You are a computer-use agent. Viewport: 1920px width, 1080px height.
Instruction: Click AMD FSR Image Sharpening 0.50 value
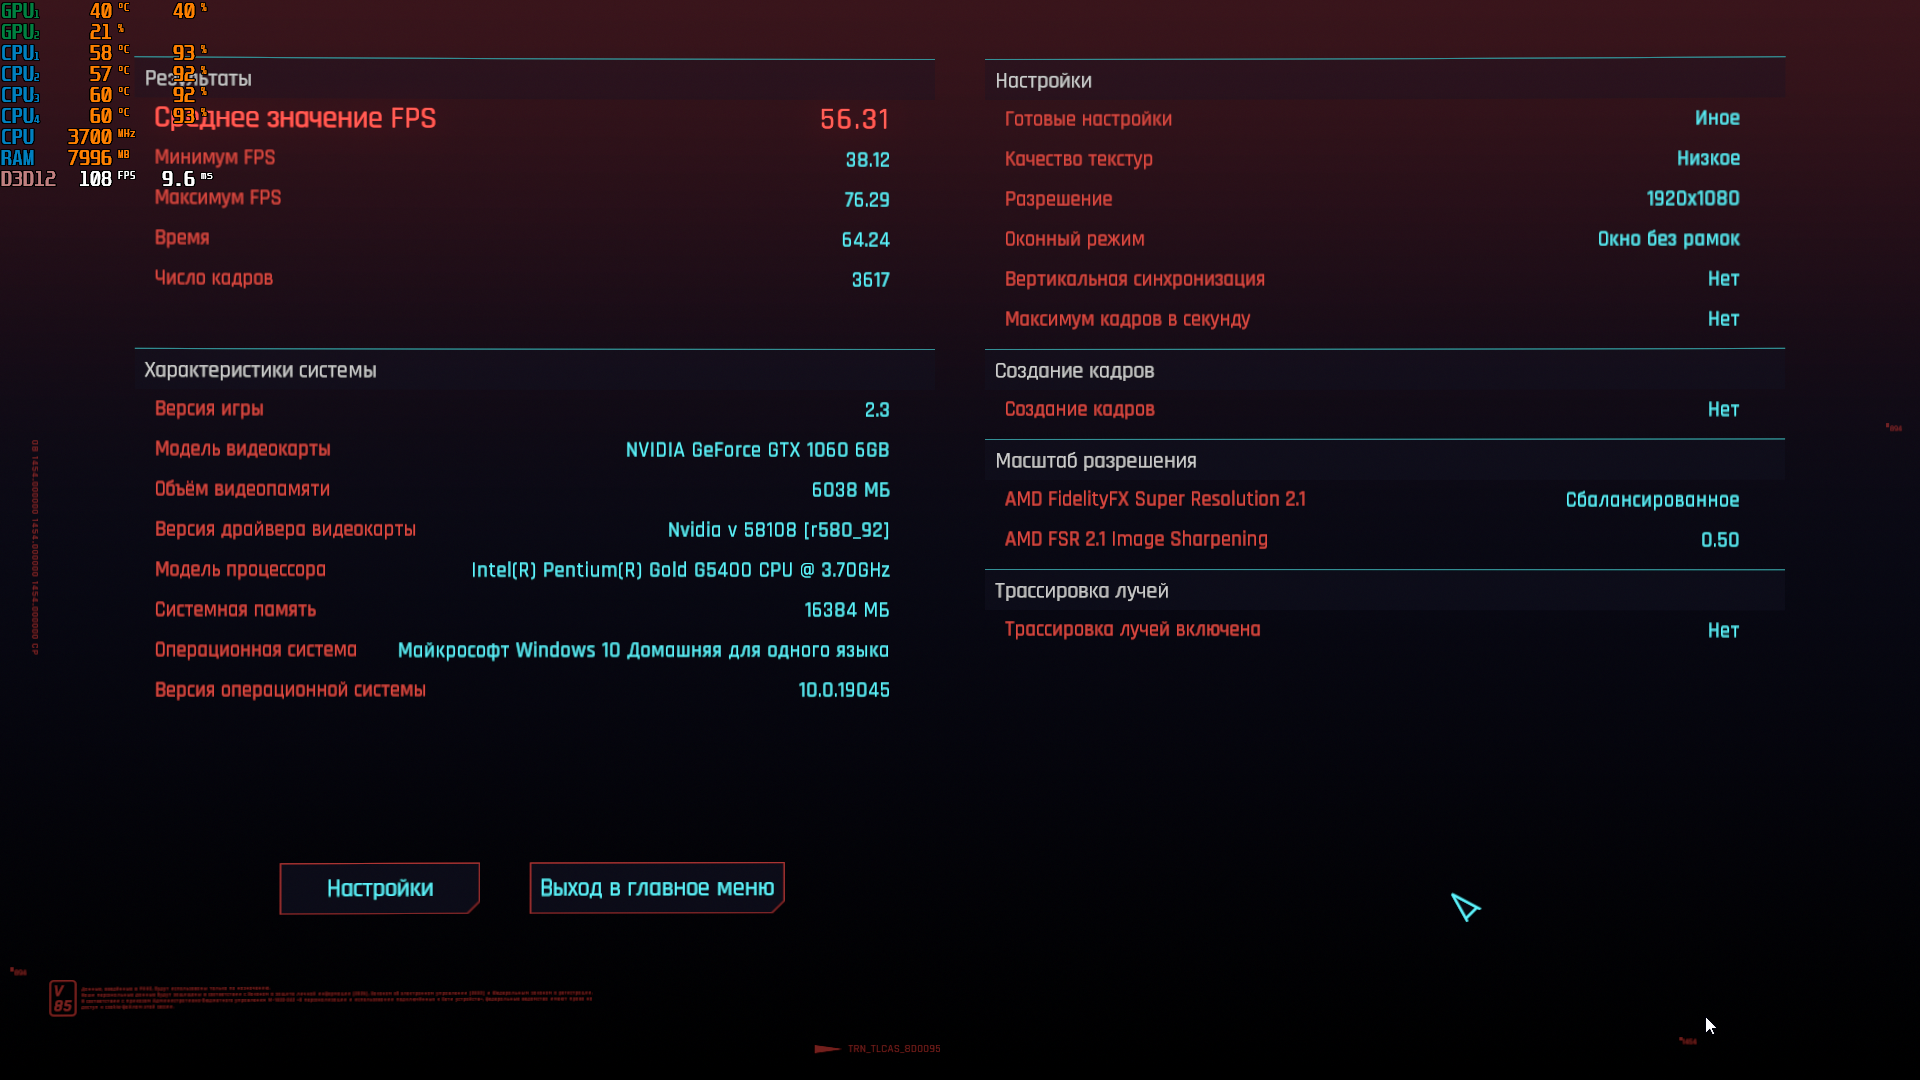coord(1719,540)
